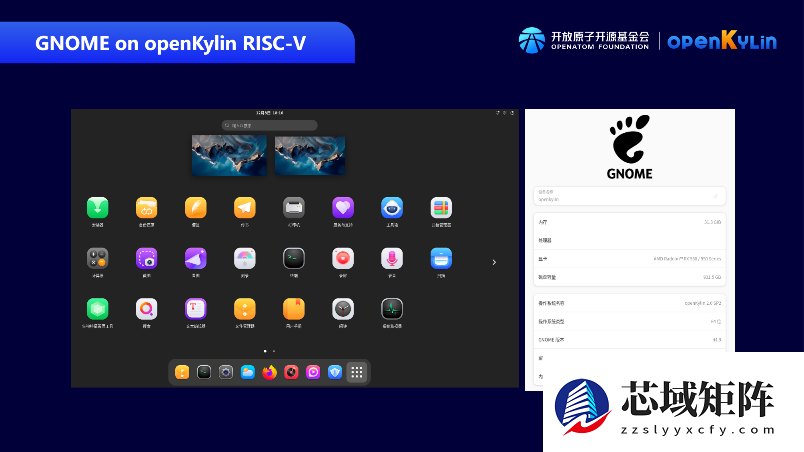This screenshot has height=452, width=804.
Task: Select the second workspace thumbnail
Action: [x=310, y=155]
